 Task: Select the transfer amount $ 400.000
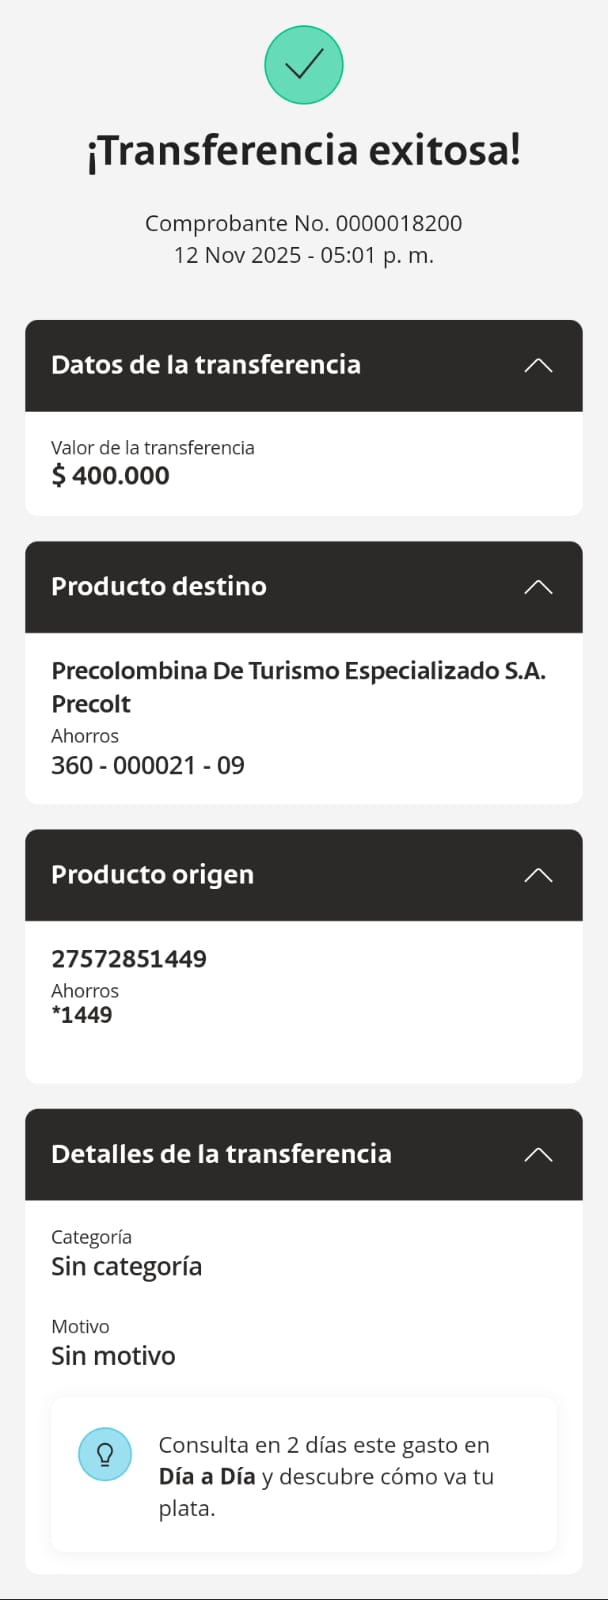pyautogui.click(x=111, y=475)
